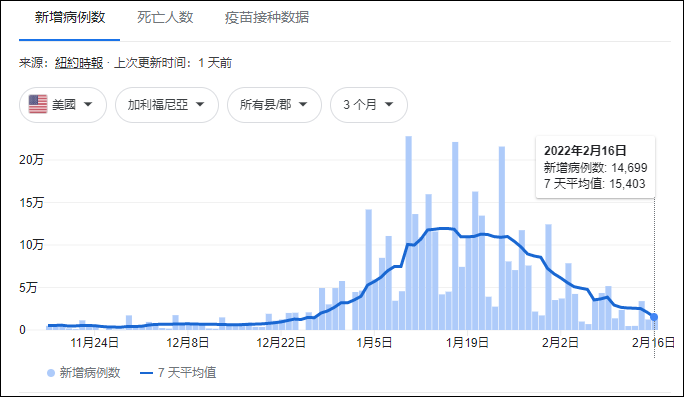The width and height of the screenshot is (684, 397).
Task: Click the US flag icon
Action: 38,104
